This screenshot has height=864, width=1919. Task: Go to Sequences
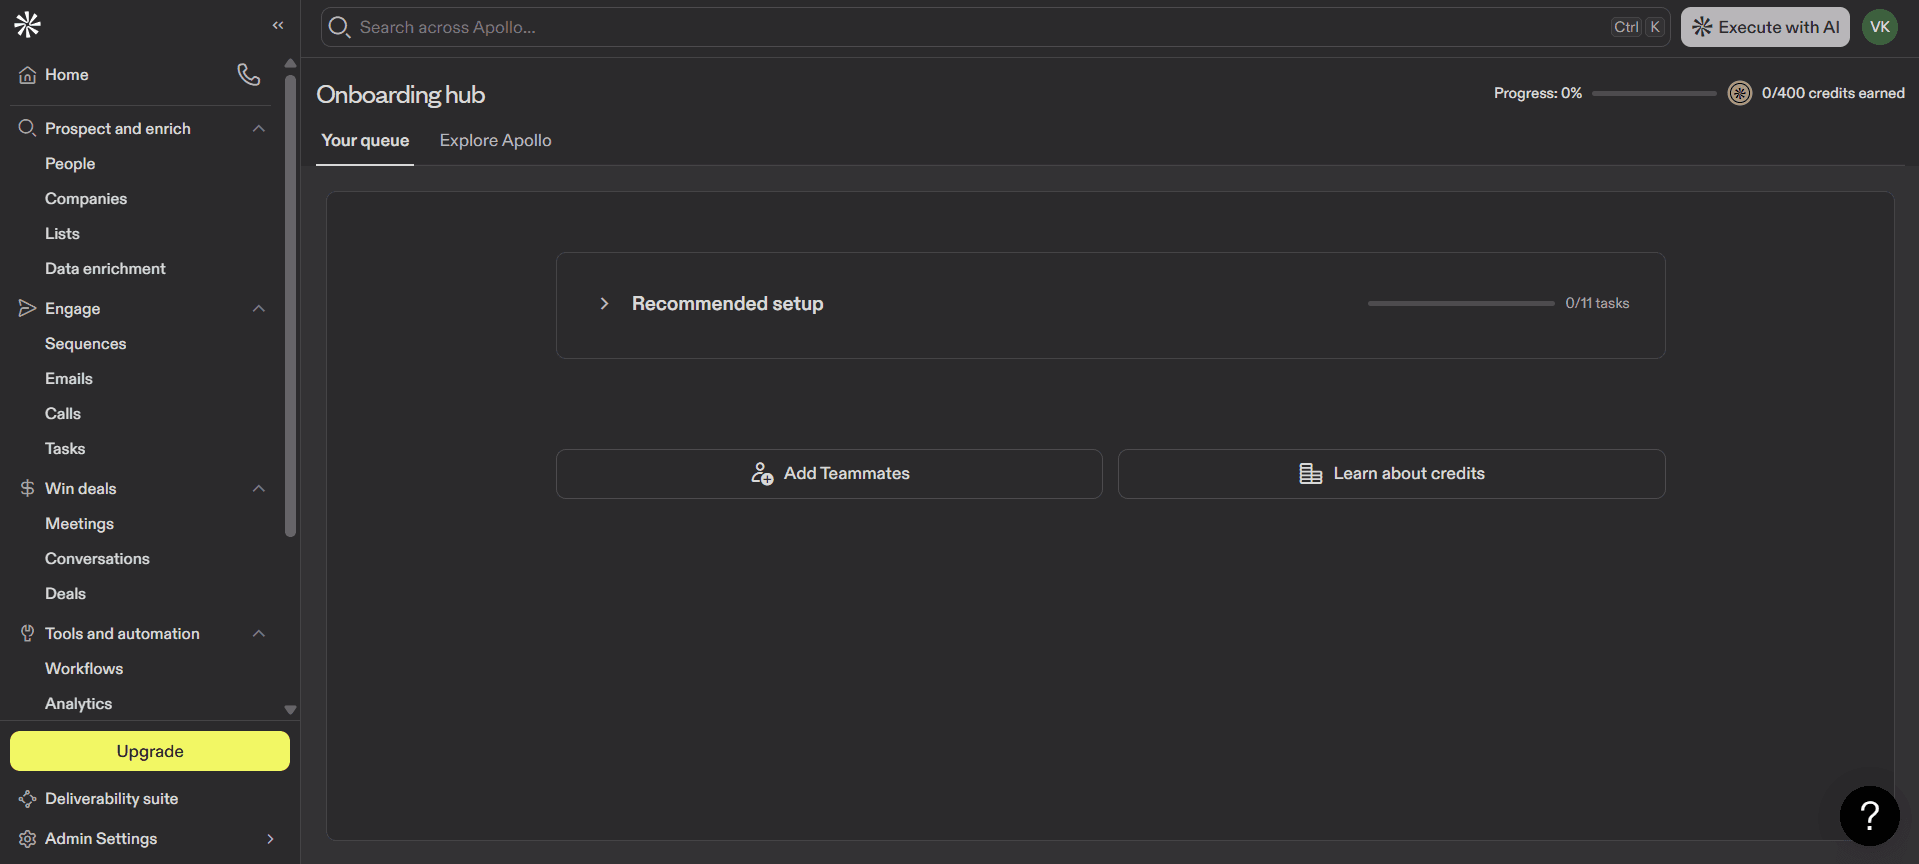[x=85, y=343]
